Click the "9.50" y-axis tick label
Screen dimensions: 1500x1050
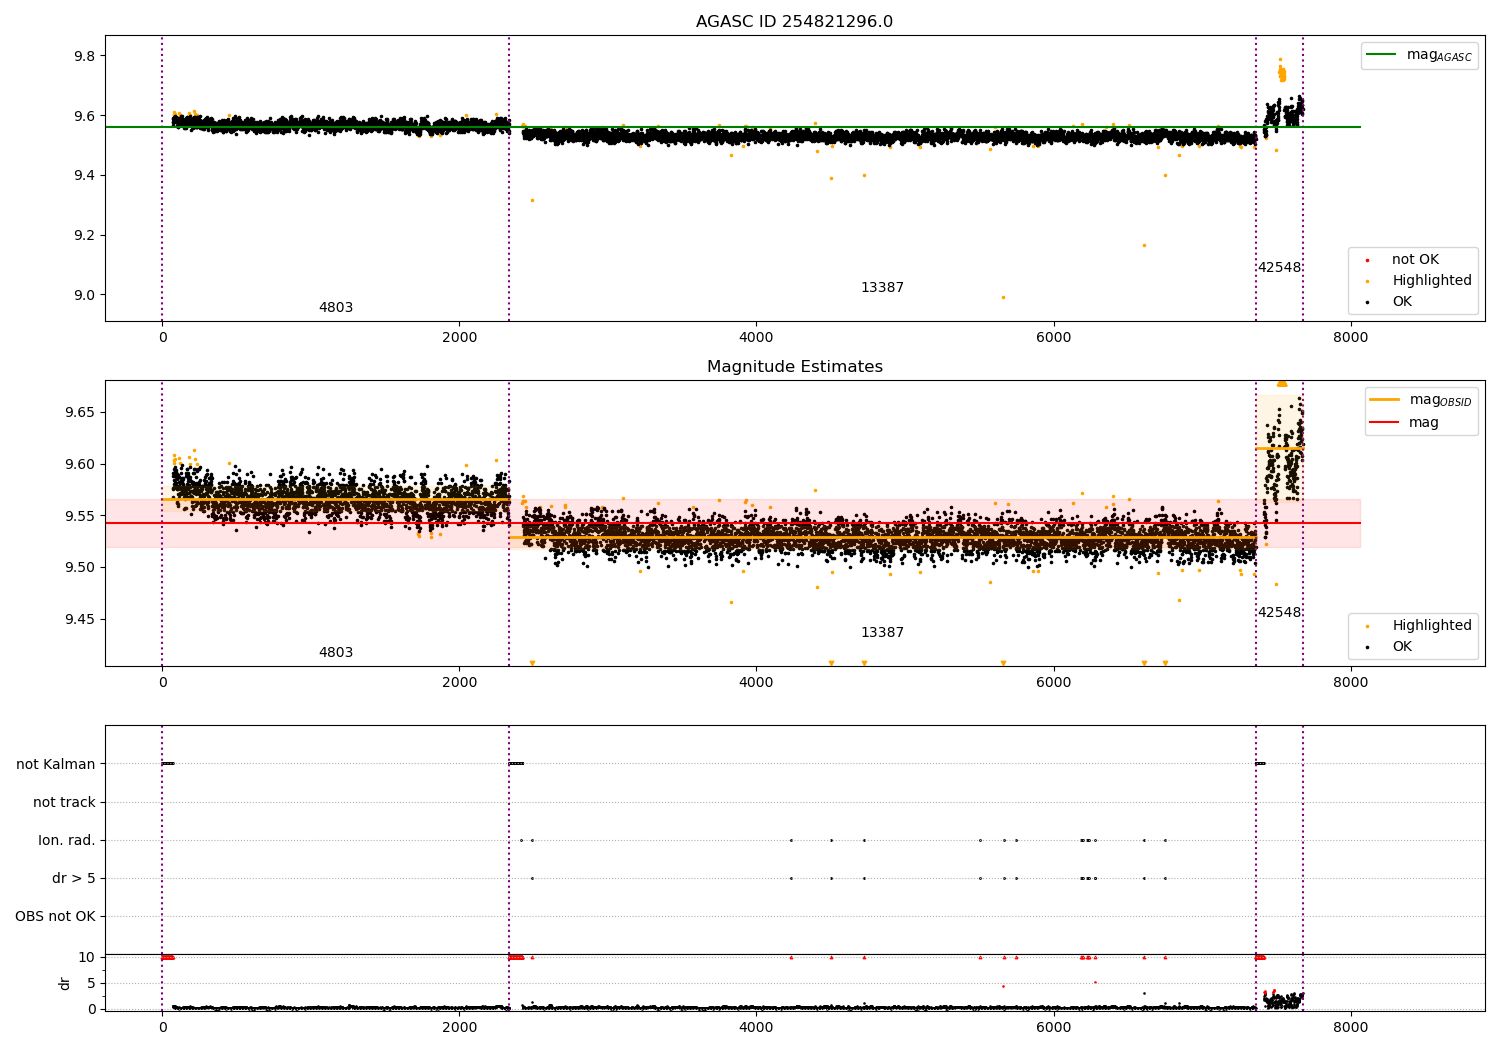pyautogui.click(x=81, y=568)
